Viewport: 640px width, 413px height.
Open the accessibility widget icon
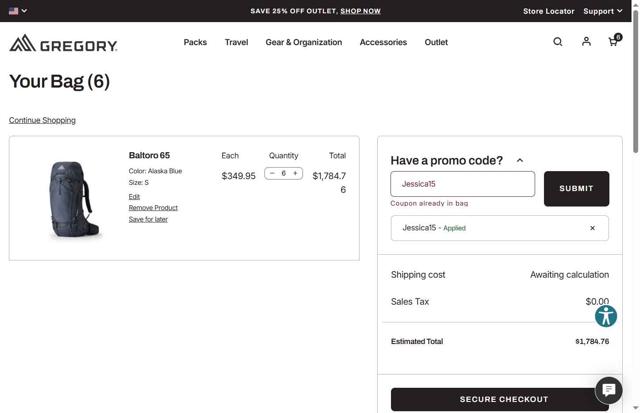(x=606, y=316)
